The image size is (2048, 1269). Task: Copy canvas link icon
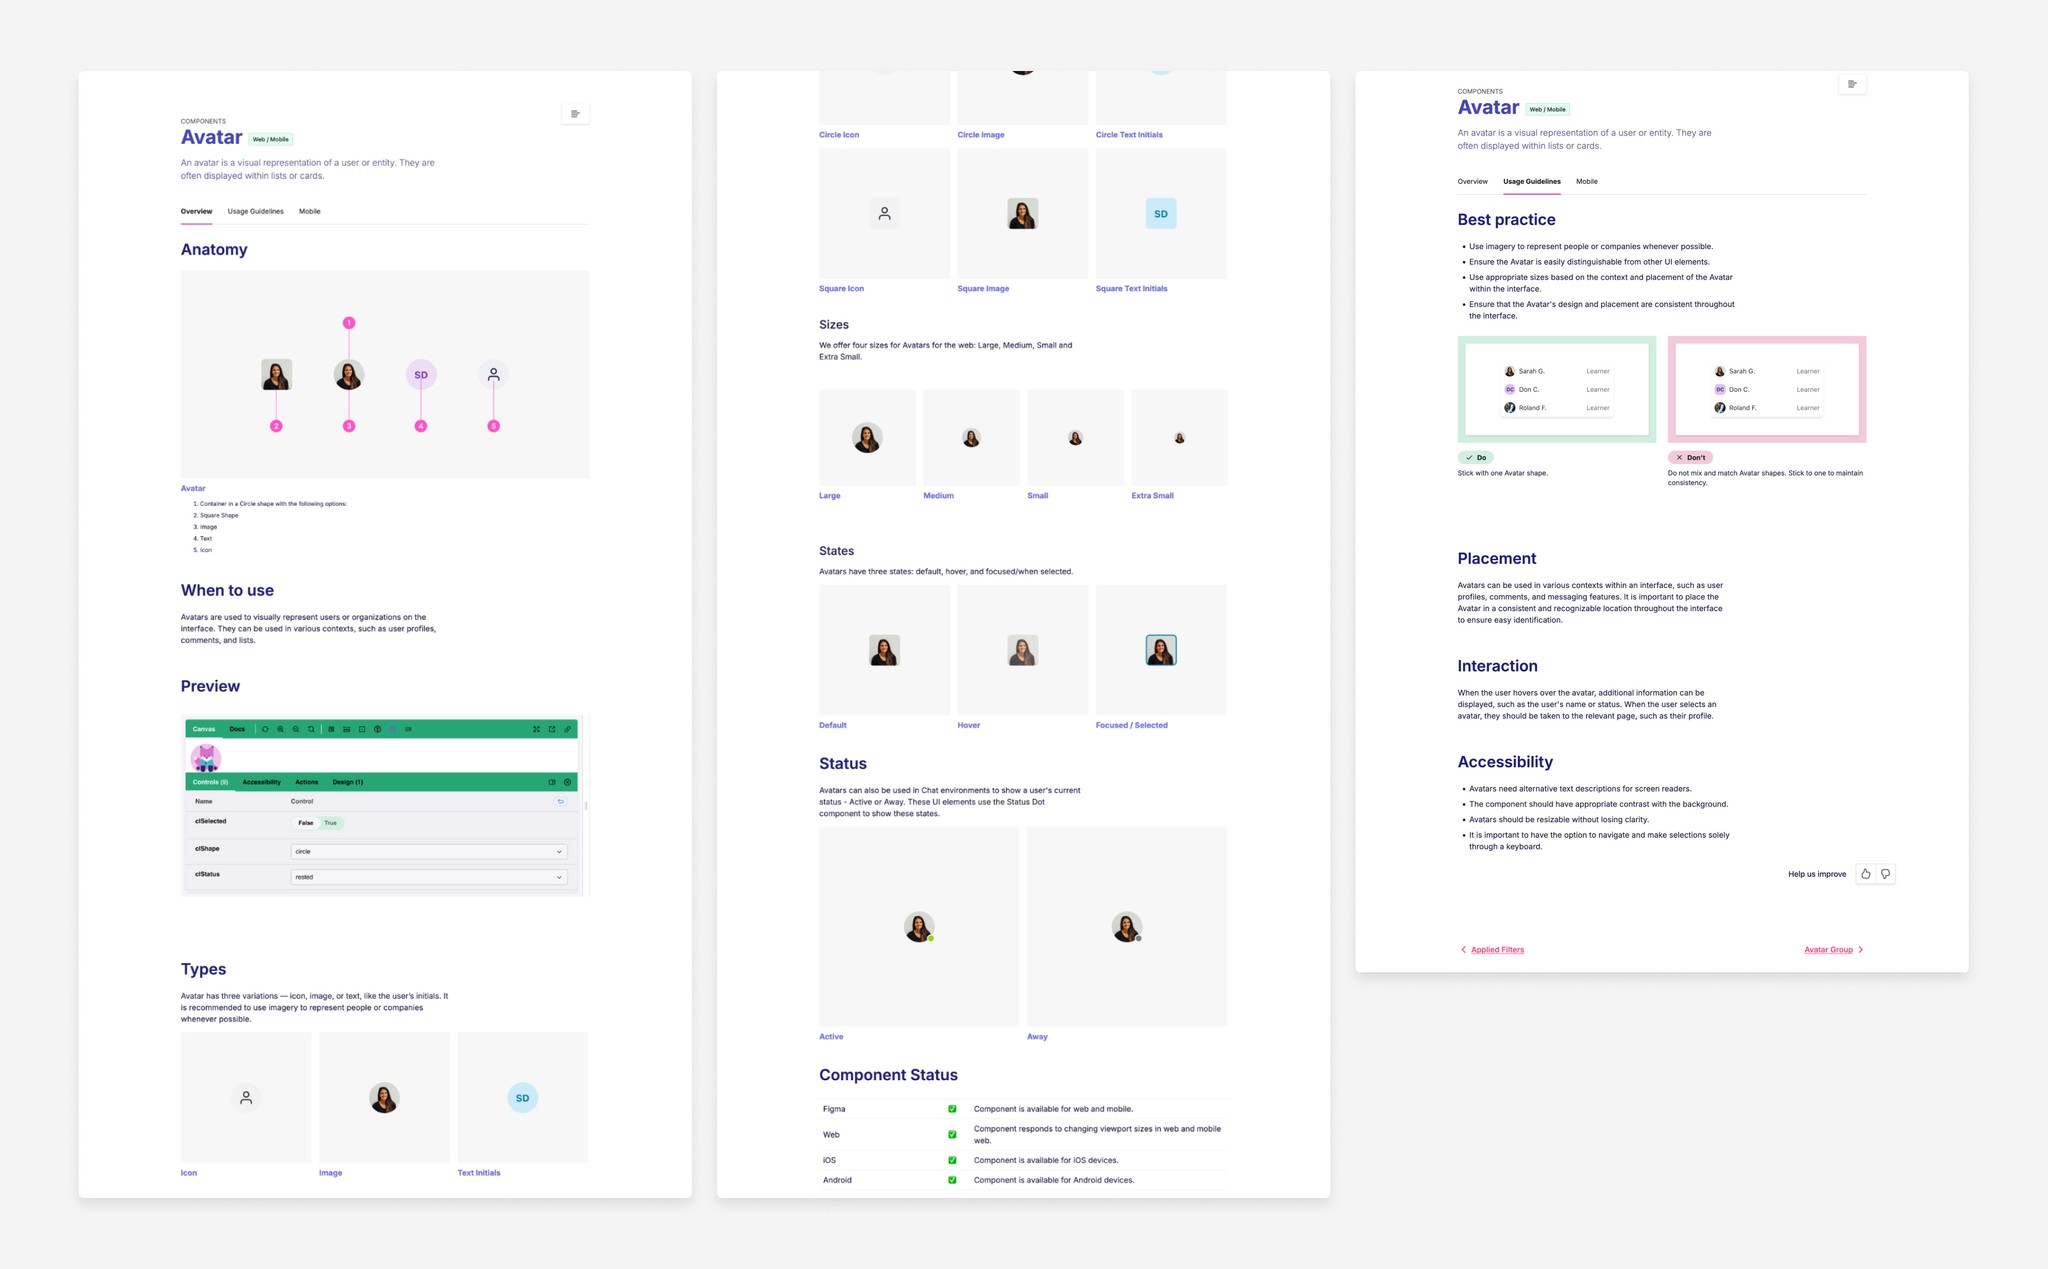[567, 729]
